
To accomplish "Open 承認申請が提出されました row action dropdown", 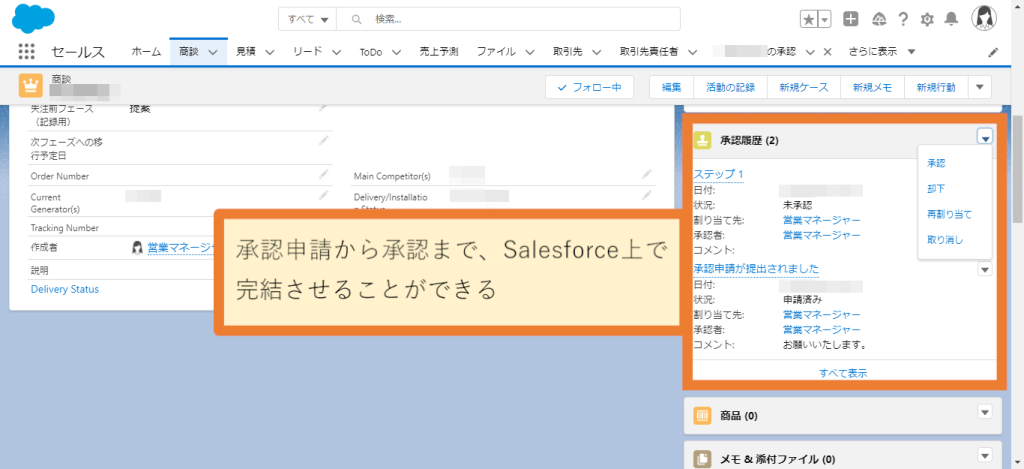I will click(985, 268).
